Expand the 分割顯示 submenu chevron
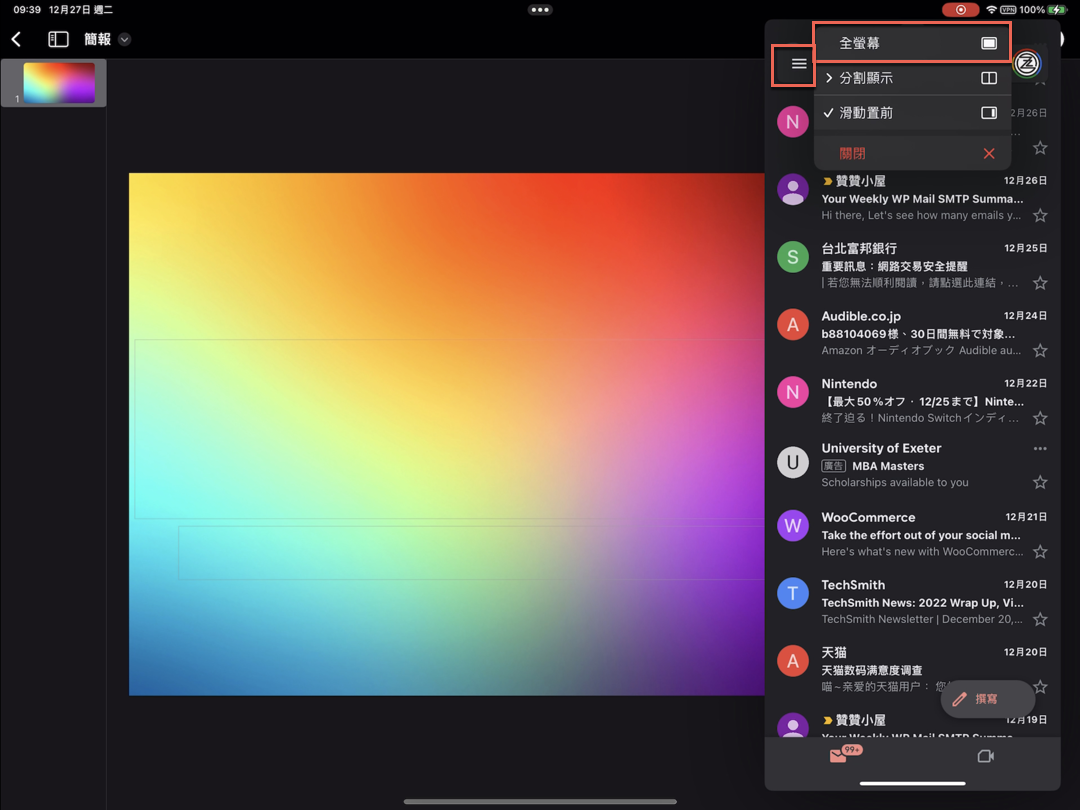Image resolution: width=1080 pixels, height=810 pixels. 829,78
